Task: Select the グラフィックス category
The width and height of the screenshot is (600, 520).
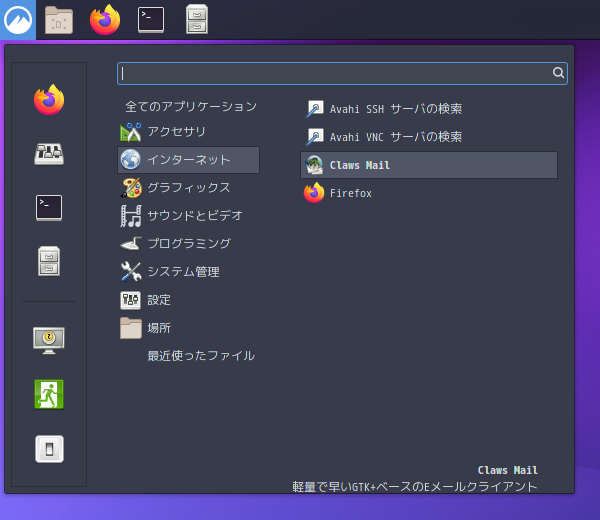Action: click(188, 188)
